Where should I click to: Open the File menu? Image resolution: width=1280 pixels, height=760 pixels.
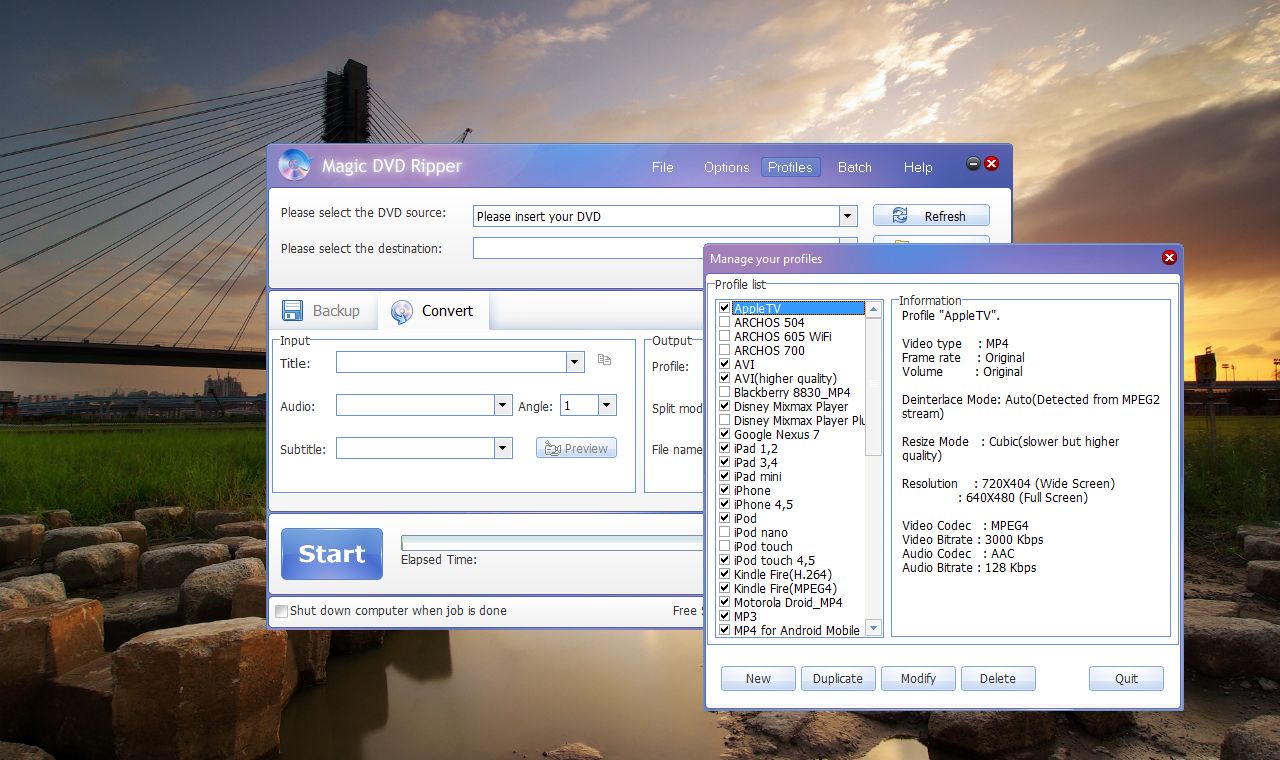[663, 167]
